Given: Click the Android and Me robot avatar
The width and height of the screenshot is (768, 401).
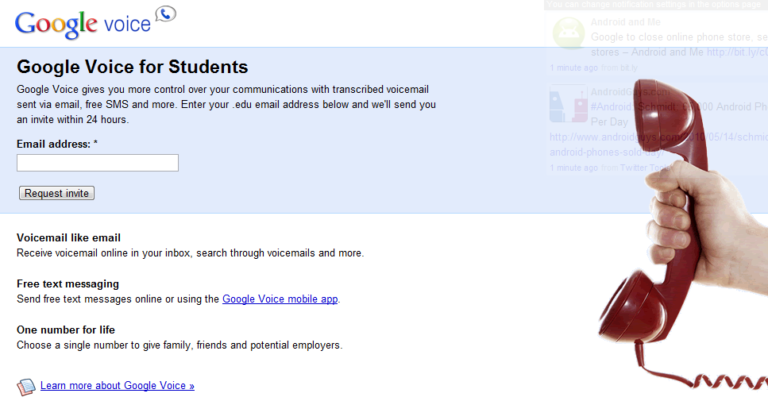Looking at the screenshot, I should pos(567,33).
